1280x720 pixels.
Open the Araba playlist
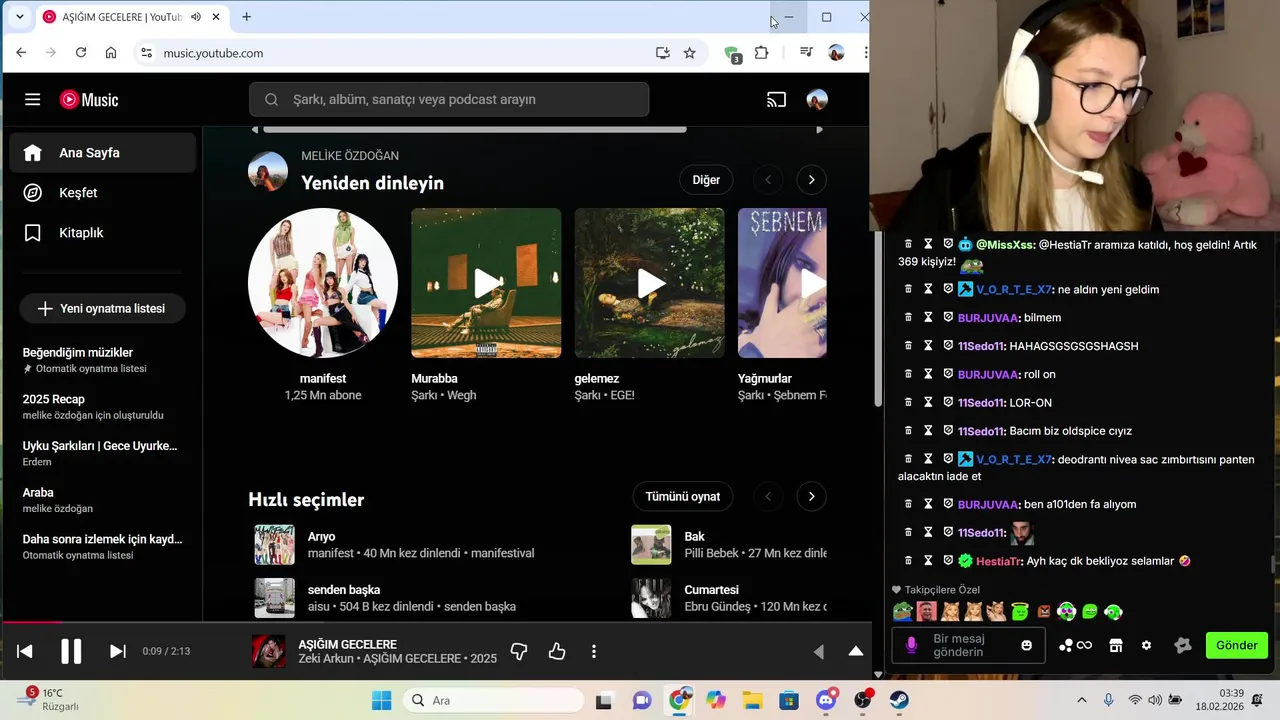(x=103, y=500)
